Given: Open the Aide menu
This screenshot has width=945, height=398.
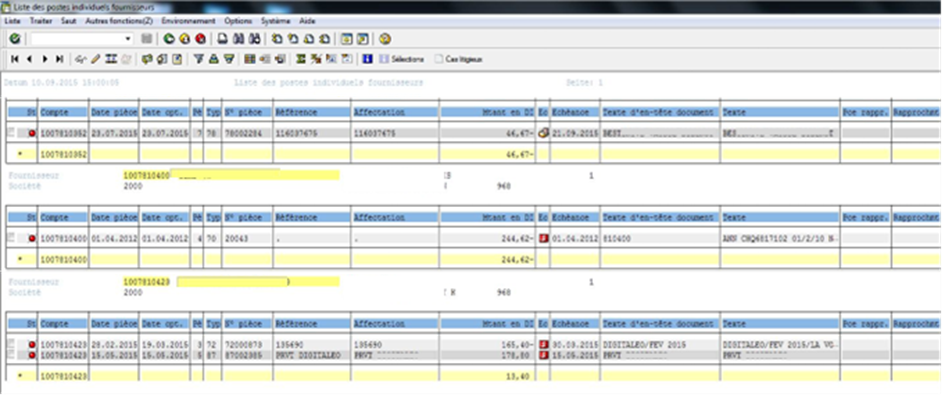Looking at the screenshot, I should tap(307, 21).
